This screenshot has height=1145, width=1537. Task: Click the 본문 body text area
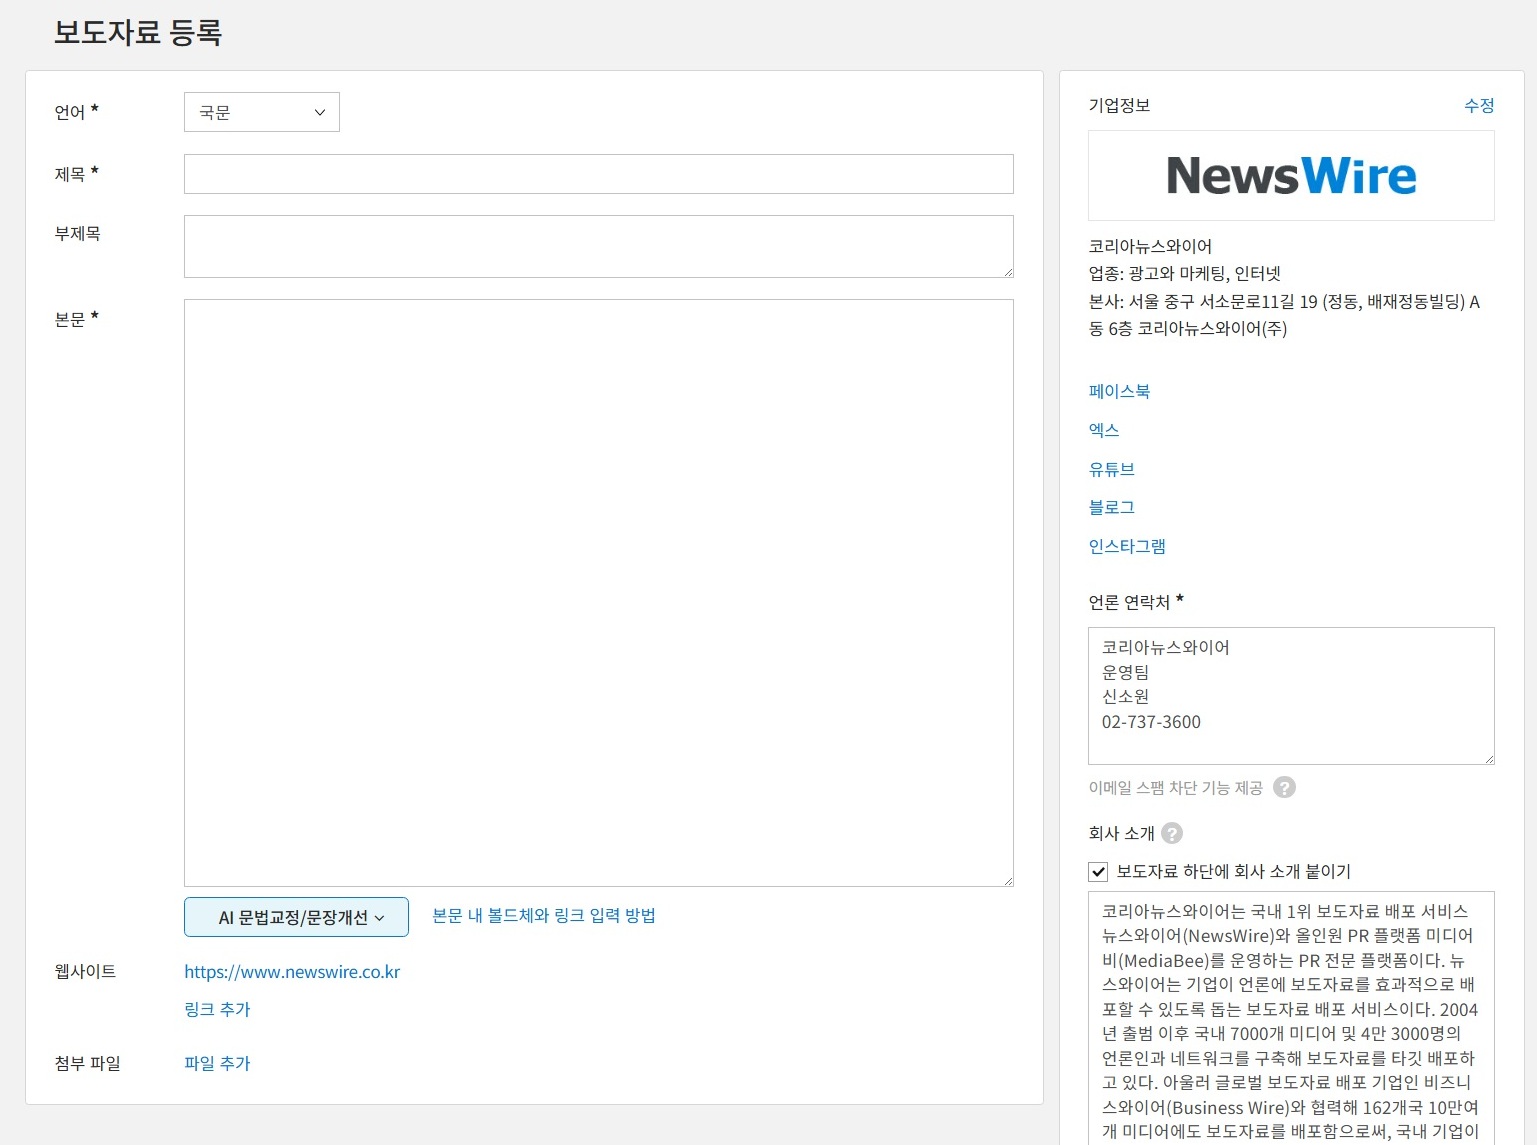coord(598,593)
